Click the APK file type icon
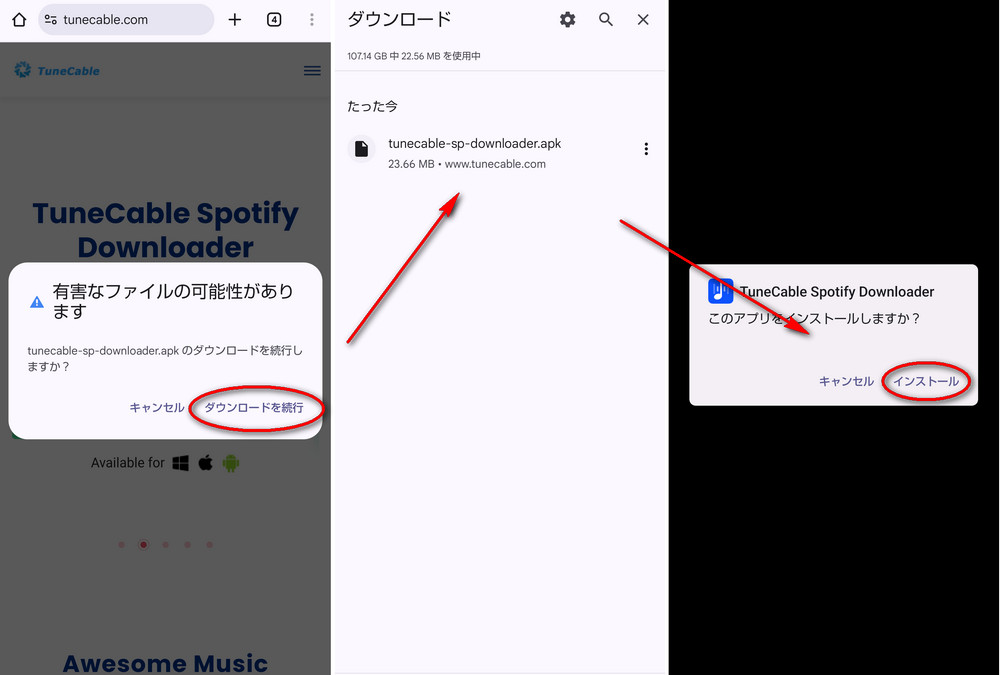 (362, 149)
